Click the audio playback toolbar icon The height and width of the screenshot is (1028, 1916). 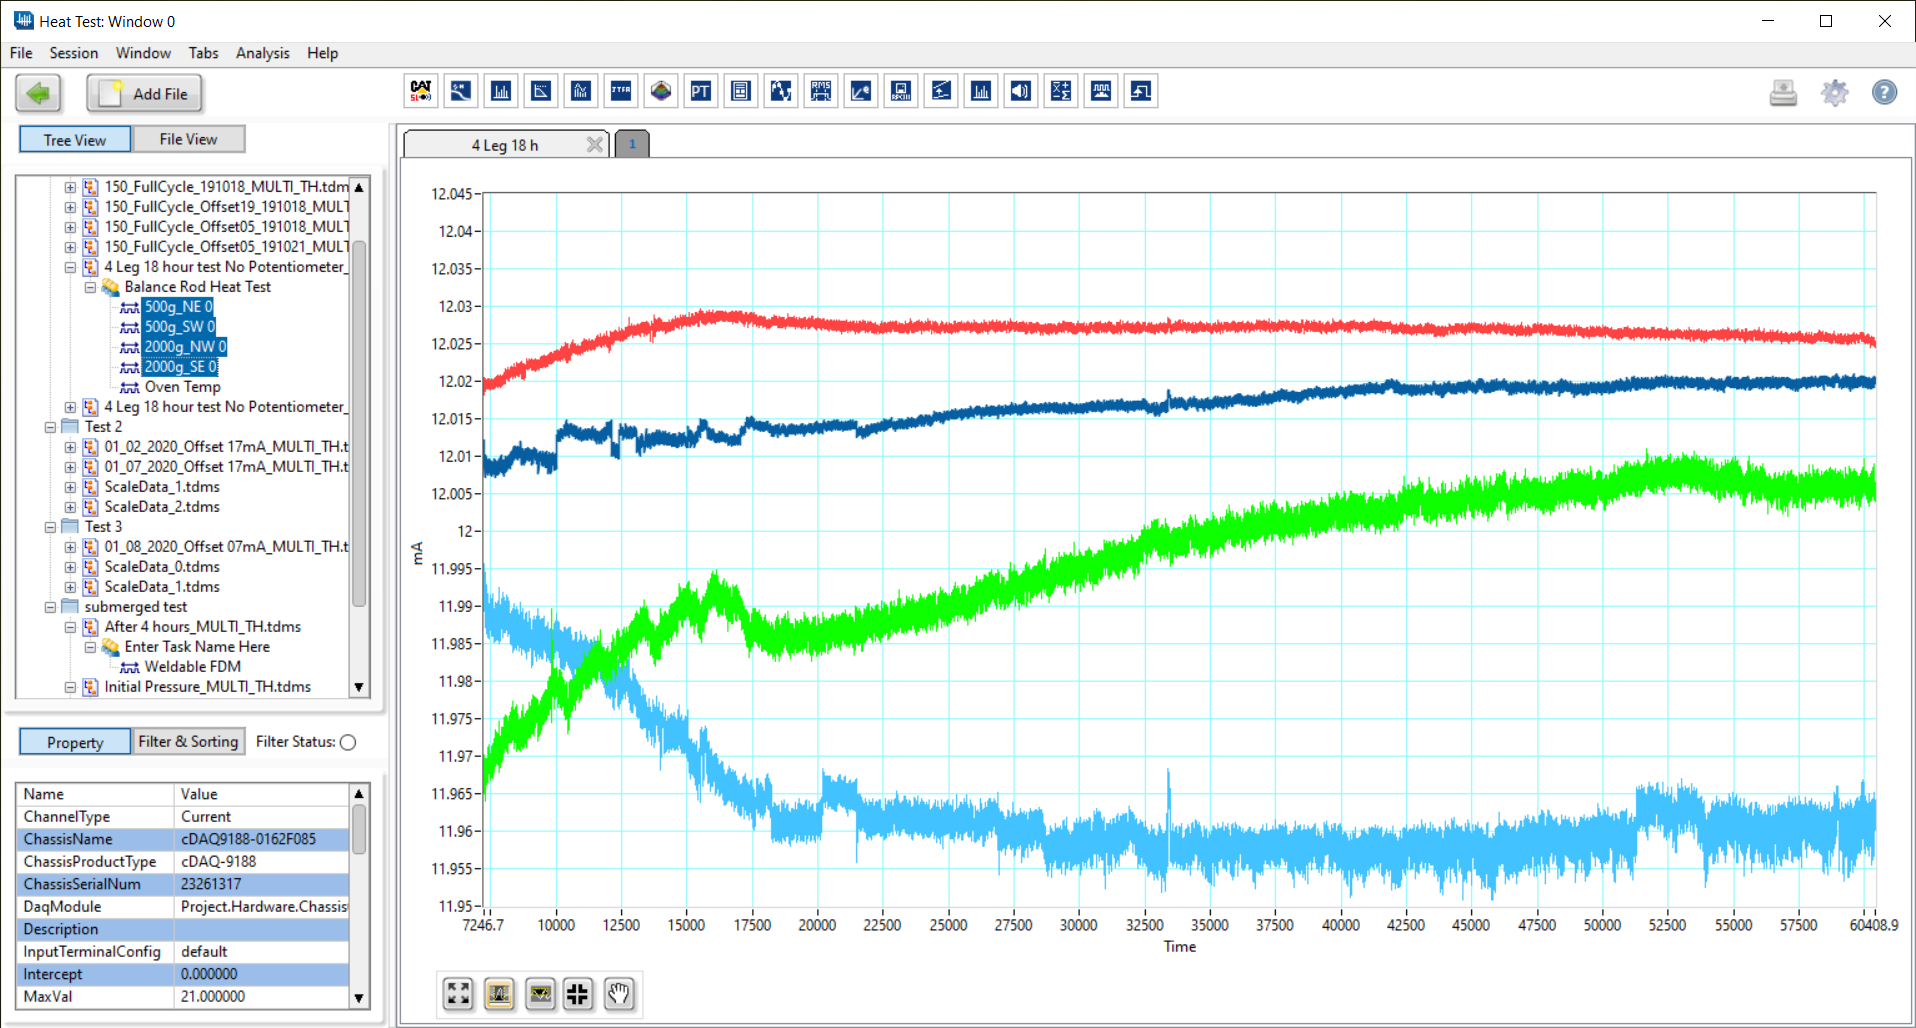pyautogui.click(x=1021, y=91)
